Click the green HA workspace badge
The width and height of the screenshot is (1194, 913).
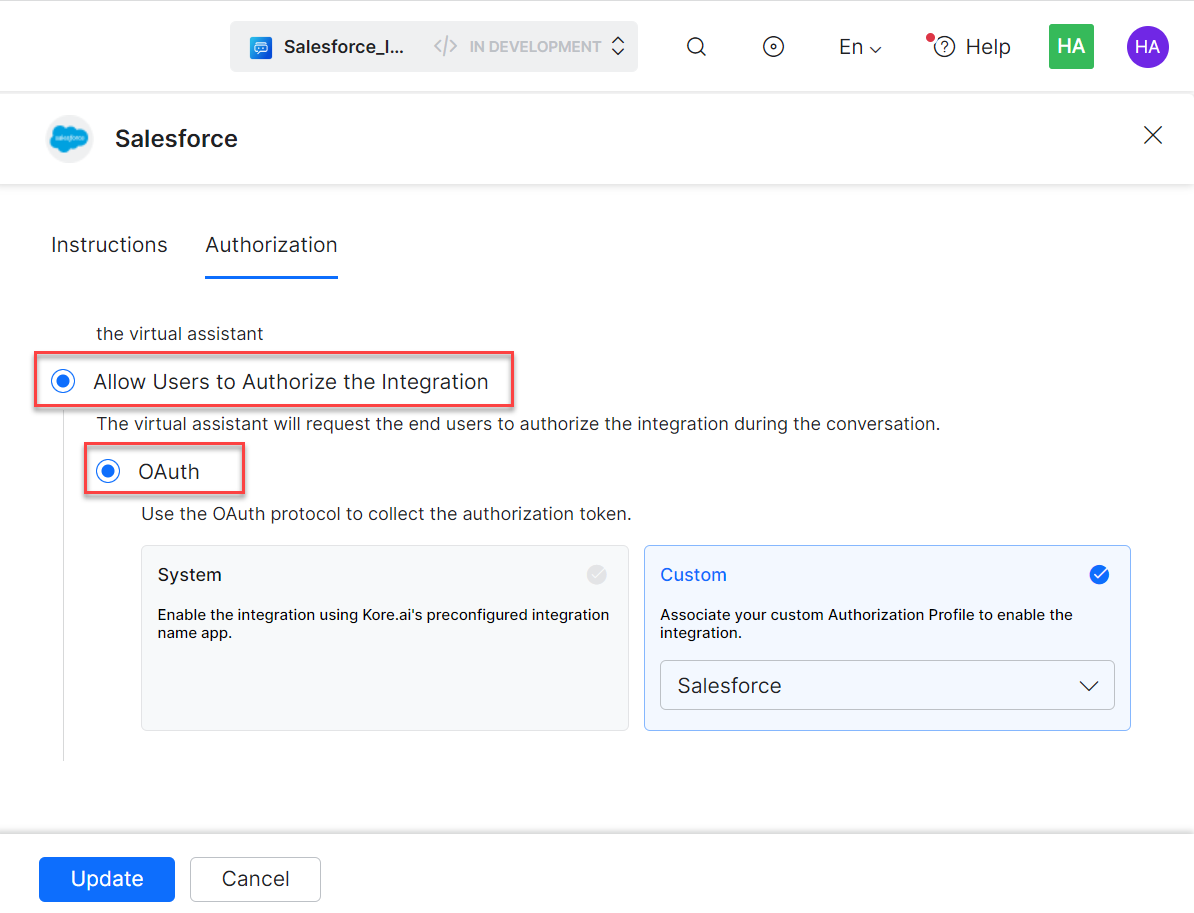1071,47
